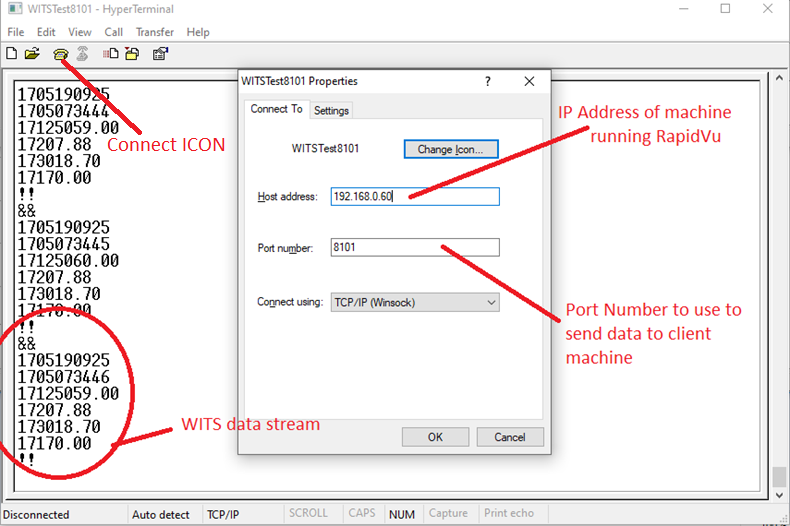Click the New connection toolbar icon
Image resolution: width=790 pixels, height=526 pixels.
(x=12, y=53)
